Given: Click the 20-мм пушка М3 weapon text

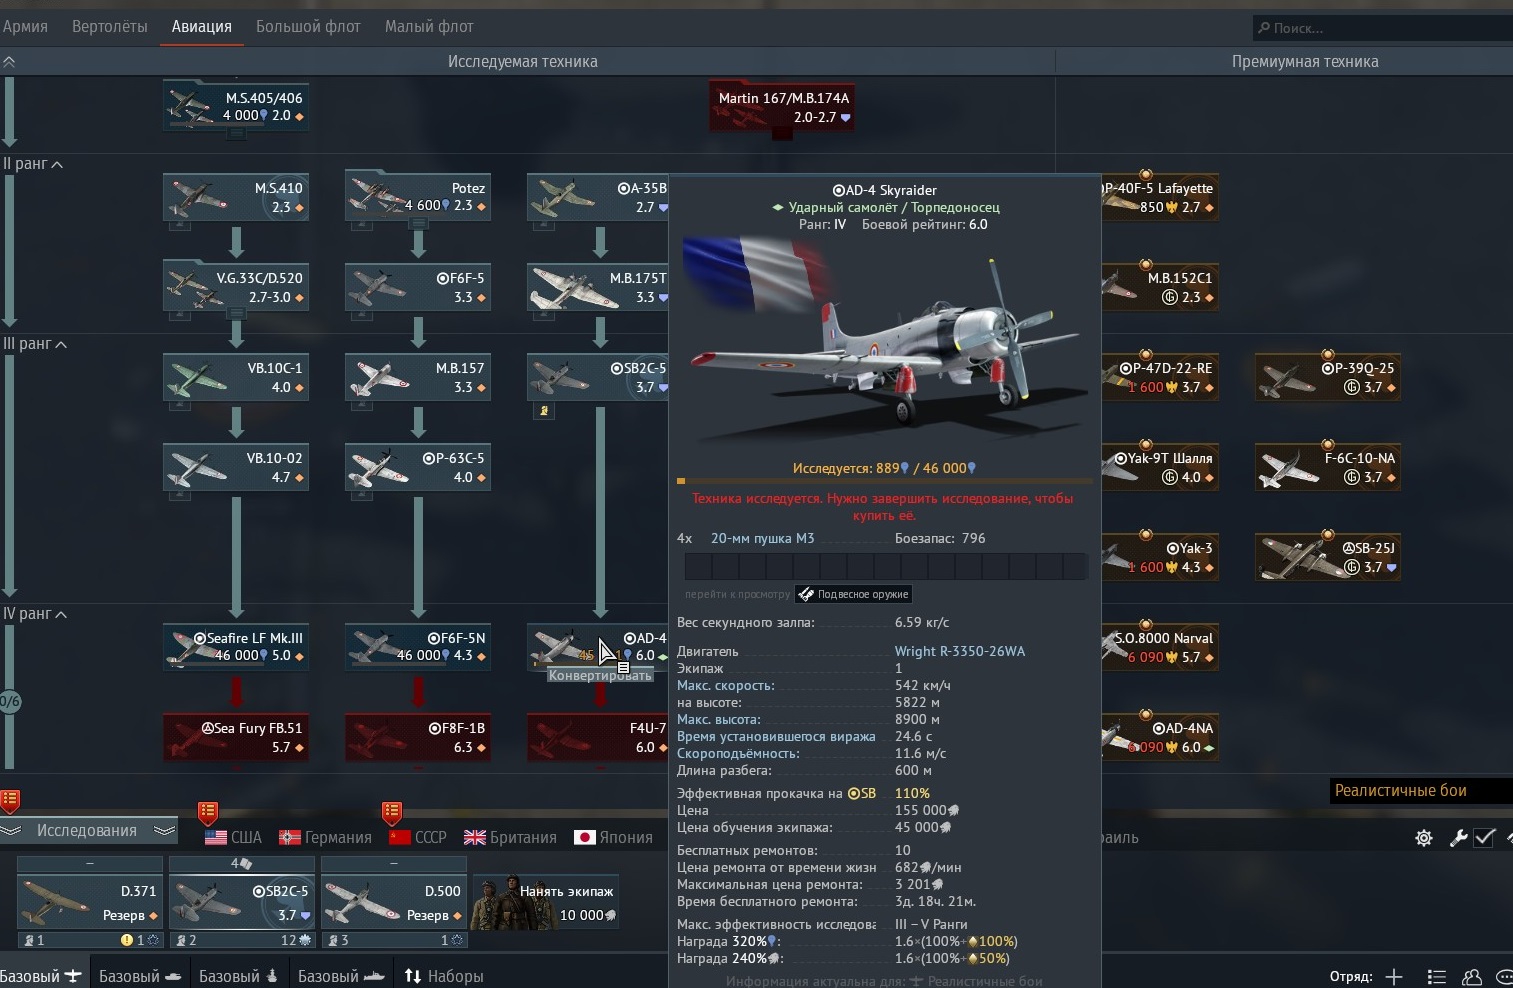Looking at the screenshot, I should point(762,538).
